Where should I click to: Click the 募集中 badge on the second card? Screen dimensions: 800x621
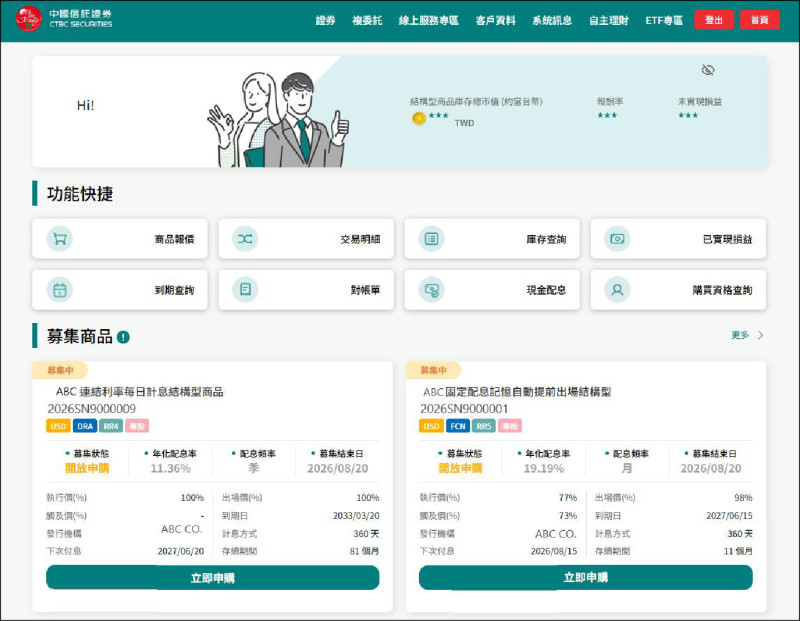point(433,370)
